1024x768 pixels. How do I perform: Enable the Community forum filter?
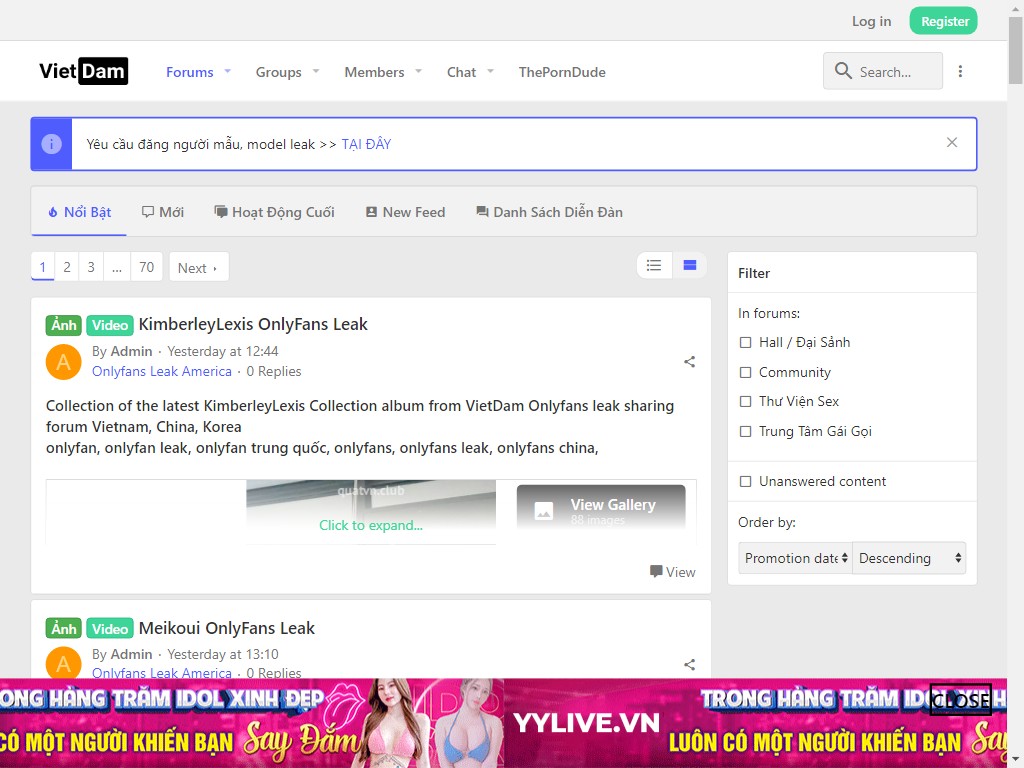745,372
